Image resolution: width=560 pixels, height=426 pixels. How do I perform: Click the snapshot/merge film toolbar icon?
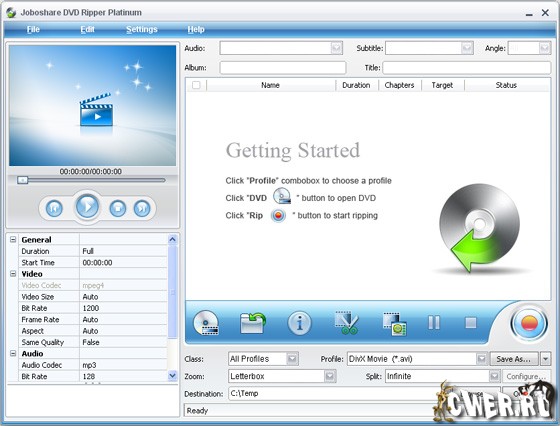pyautogui.click(x=394, y=324)
